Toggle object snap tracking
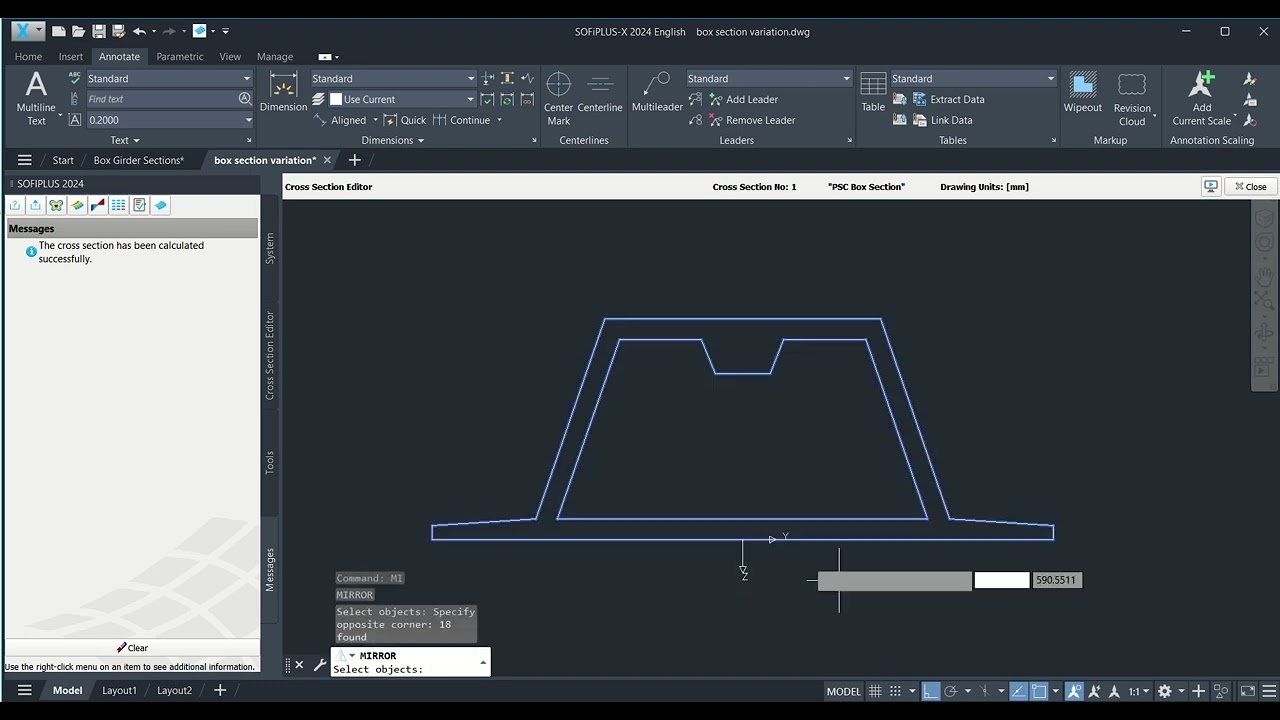1280x720 pixels. coord(1018,691)
